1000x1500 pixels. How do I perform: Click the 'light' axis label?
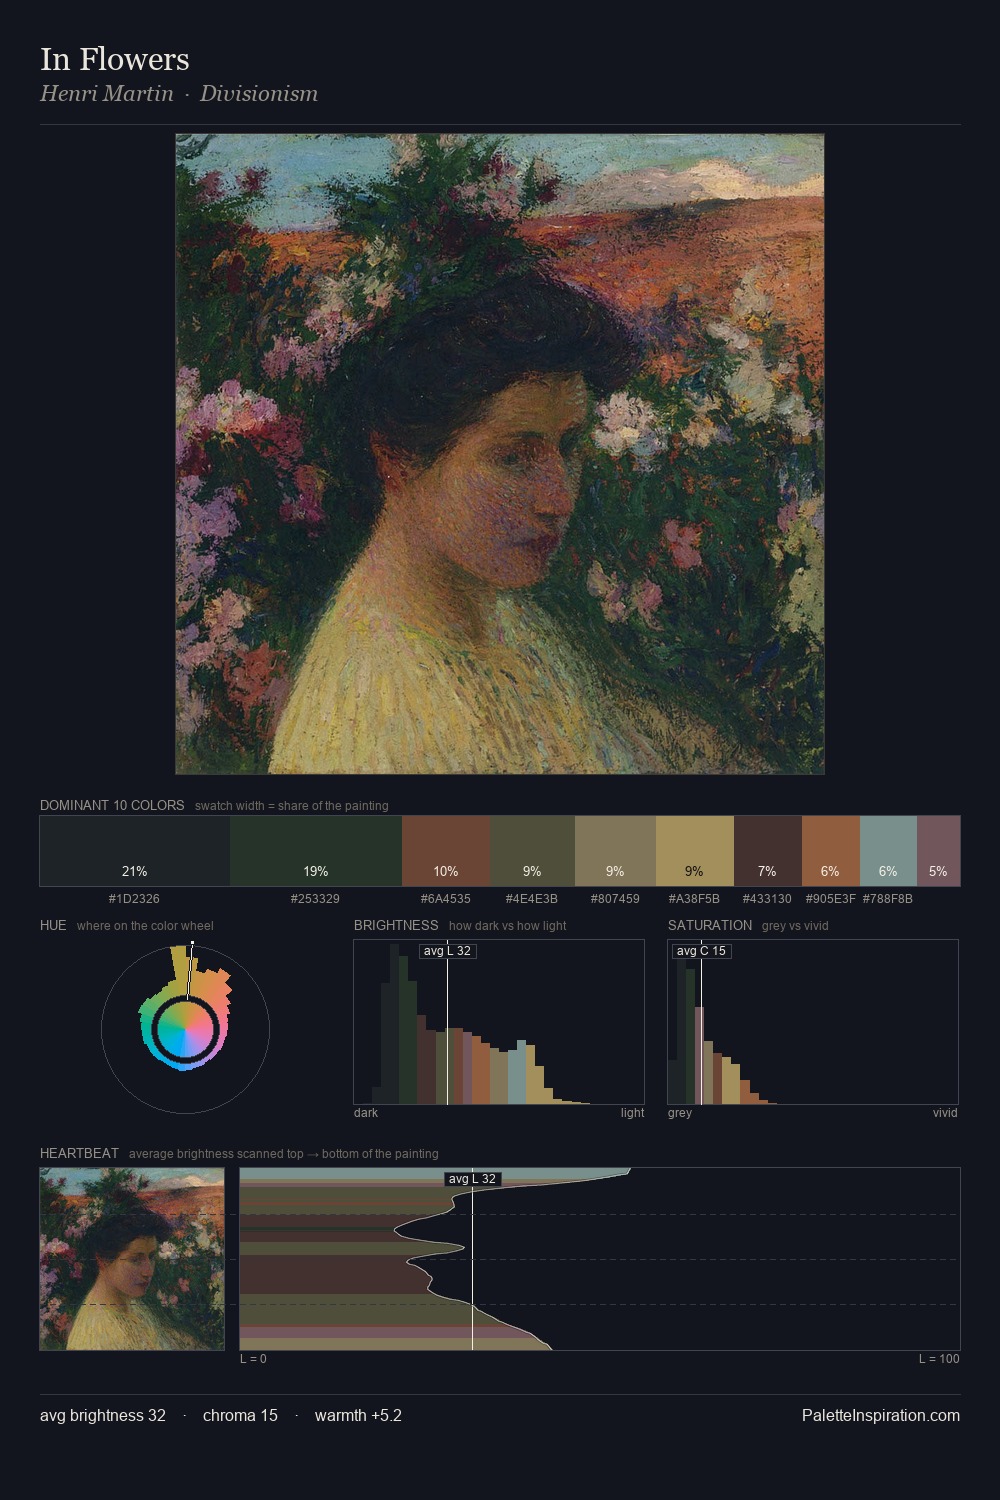click(x=632, y=1113)
